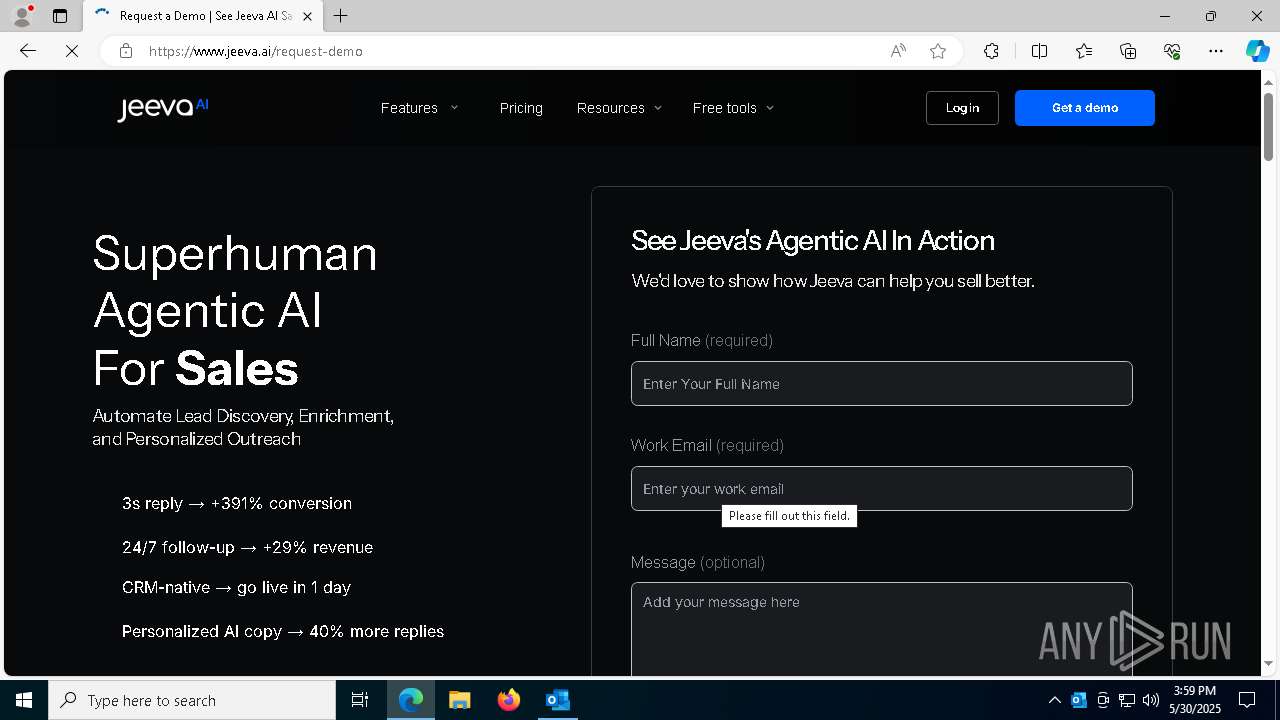Open the Extensions icon
Image resolution: width=1280 pixels, height=720 pixels.
coord(991,51)
